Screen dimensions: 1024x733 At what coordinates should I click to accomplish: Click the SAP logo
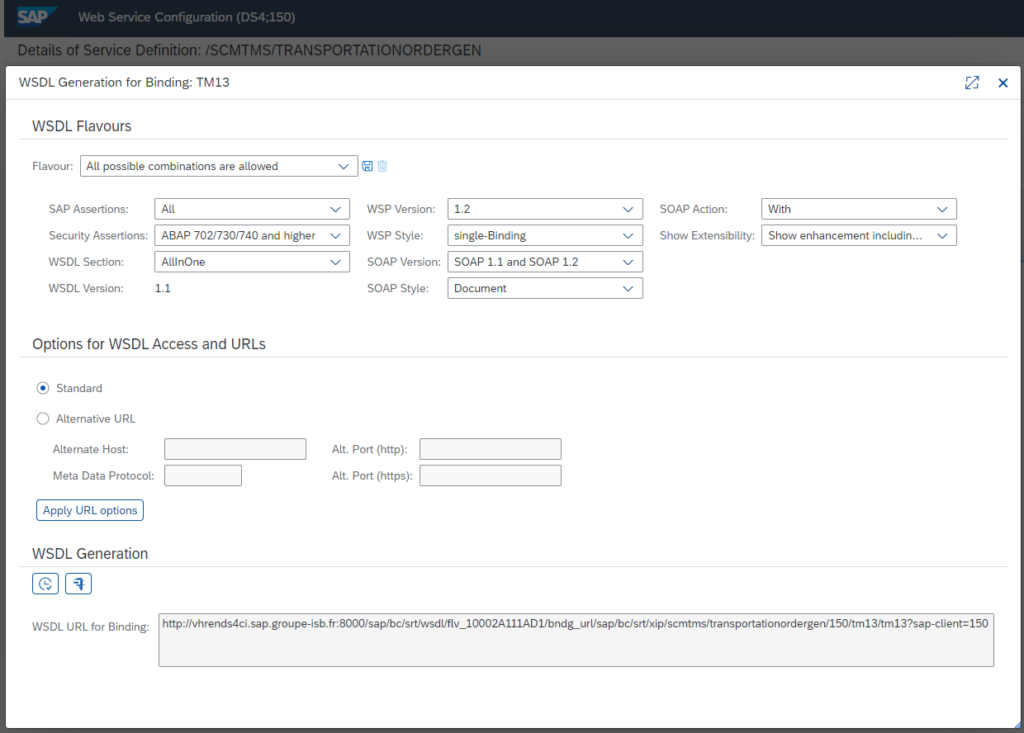click(x=36, y=16)
